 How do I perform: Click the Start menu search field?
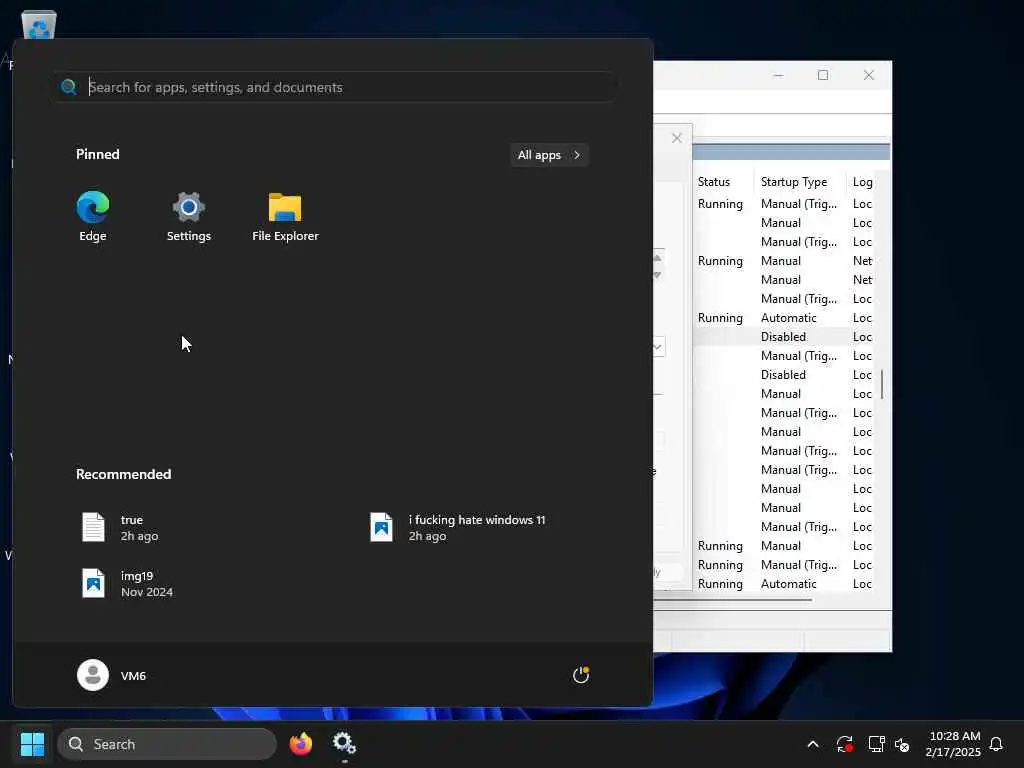click(334, 87)
